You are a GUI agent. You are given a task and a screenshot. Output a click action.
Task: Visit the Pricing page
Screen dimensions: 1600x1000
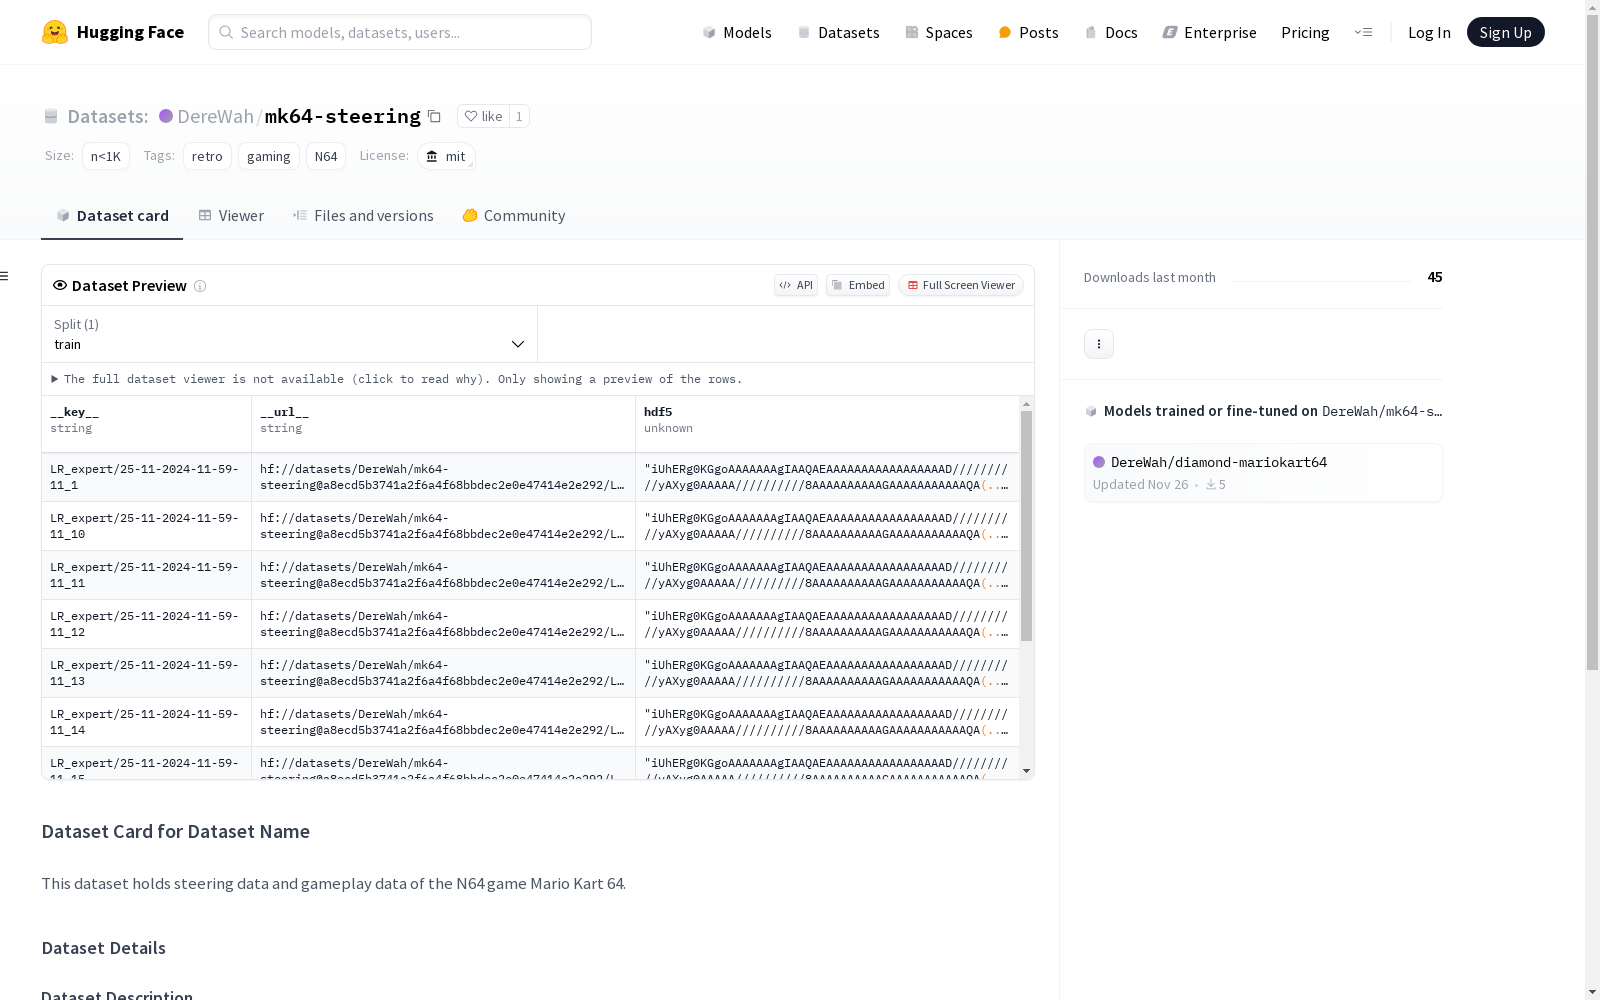tap(1305, 32)
